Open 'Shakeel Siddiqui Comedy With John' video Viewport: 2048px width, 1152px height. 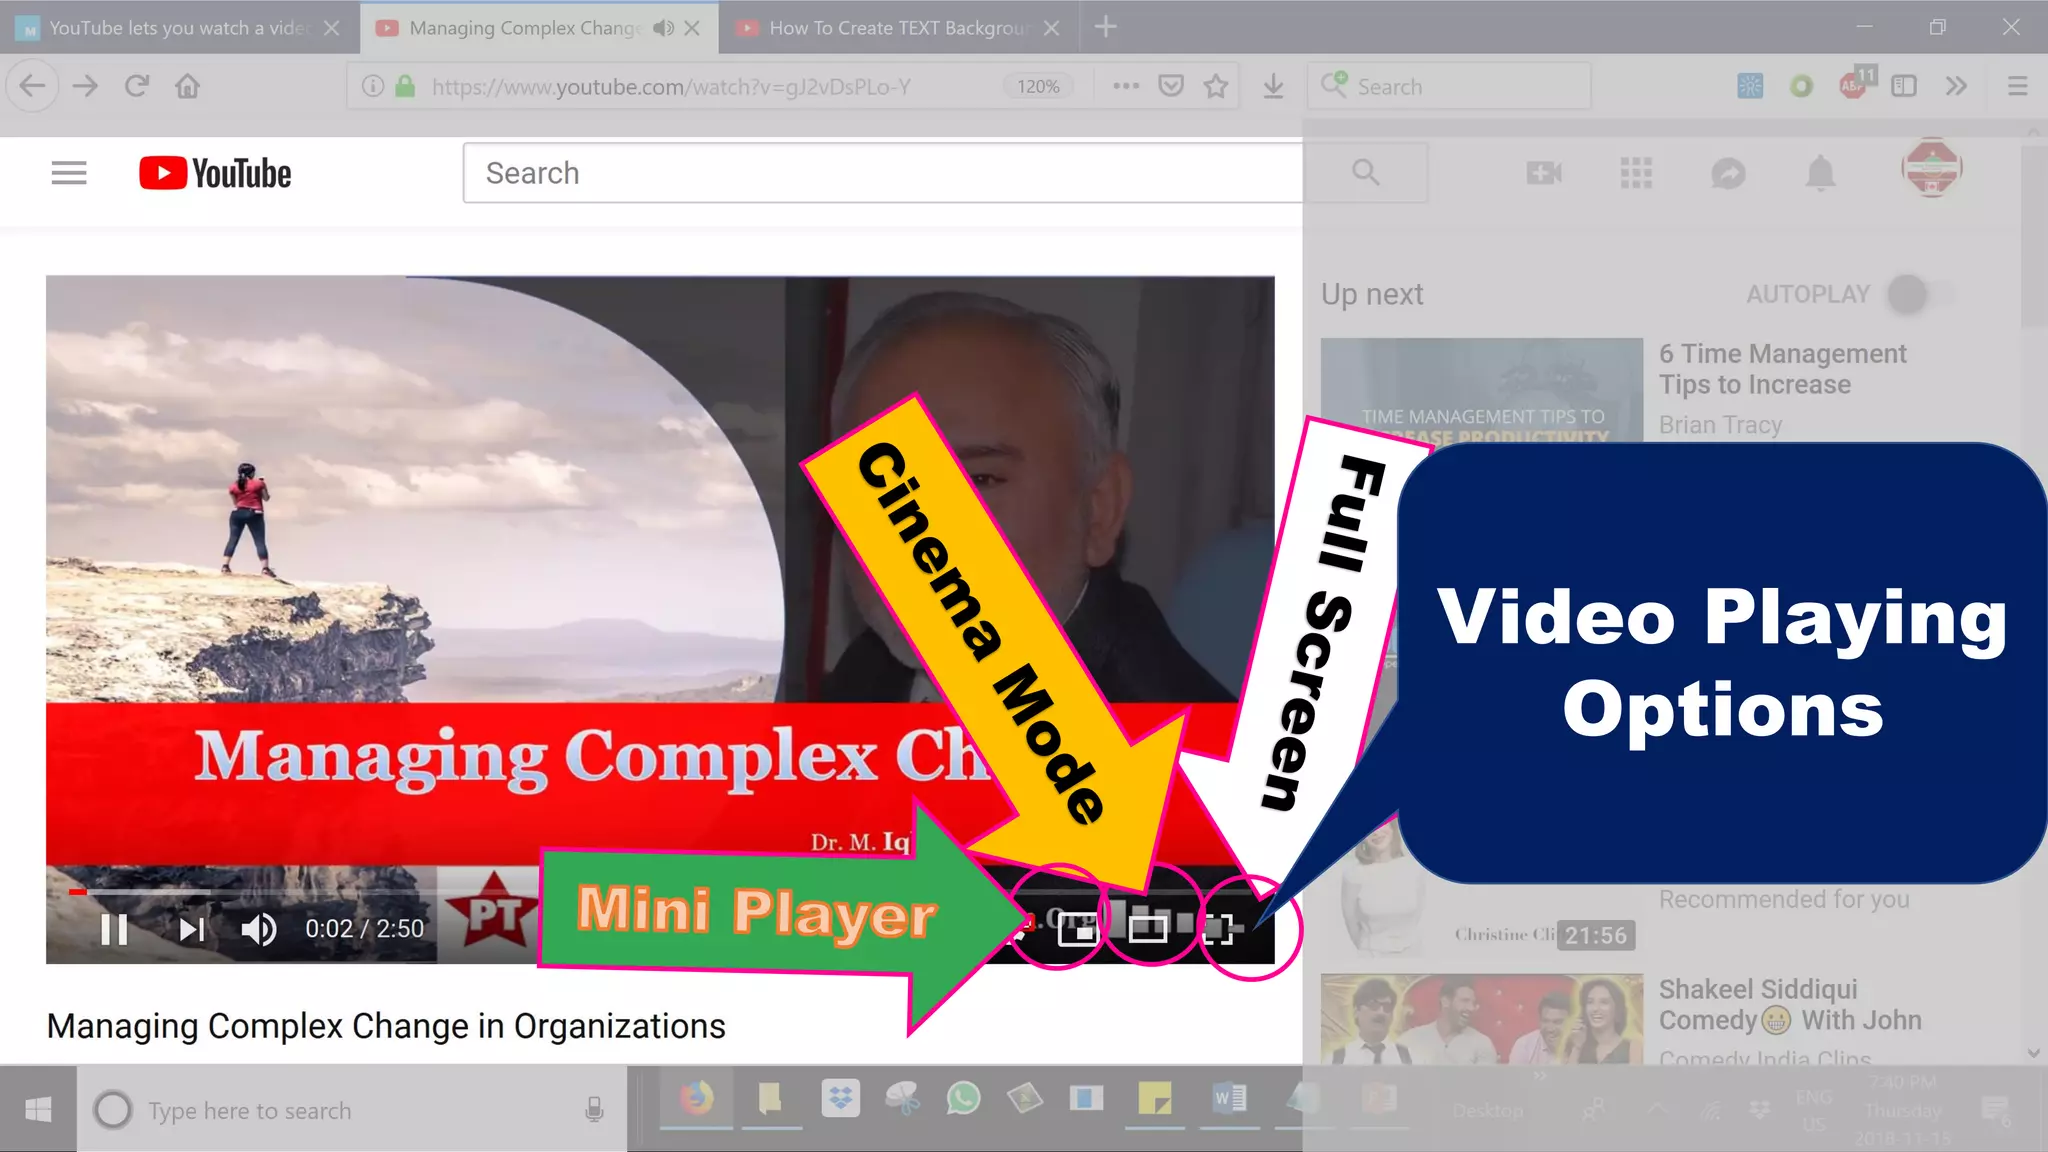pyautogui.click(x=1790, y=1005)
